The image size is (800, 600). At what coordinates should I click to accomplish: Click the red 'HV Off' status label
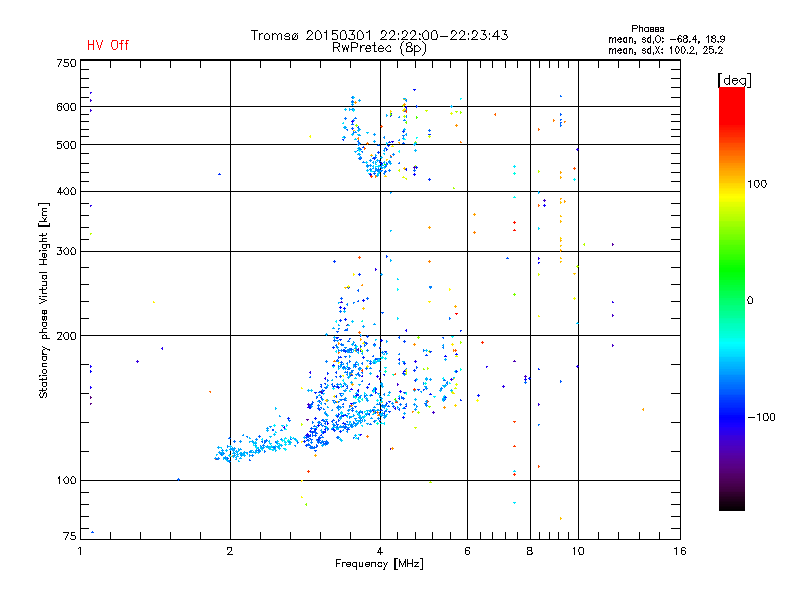click(108, 45)
